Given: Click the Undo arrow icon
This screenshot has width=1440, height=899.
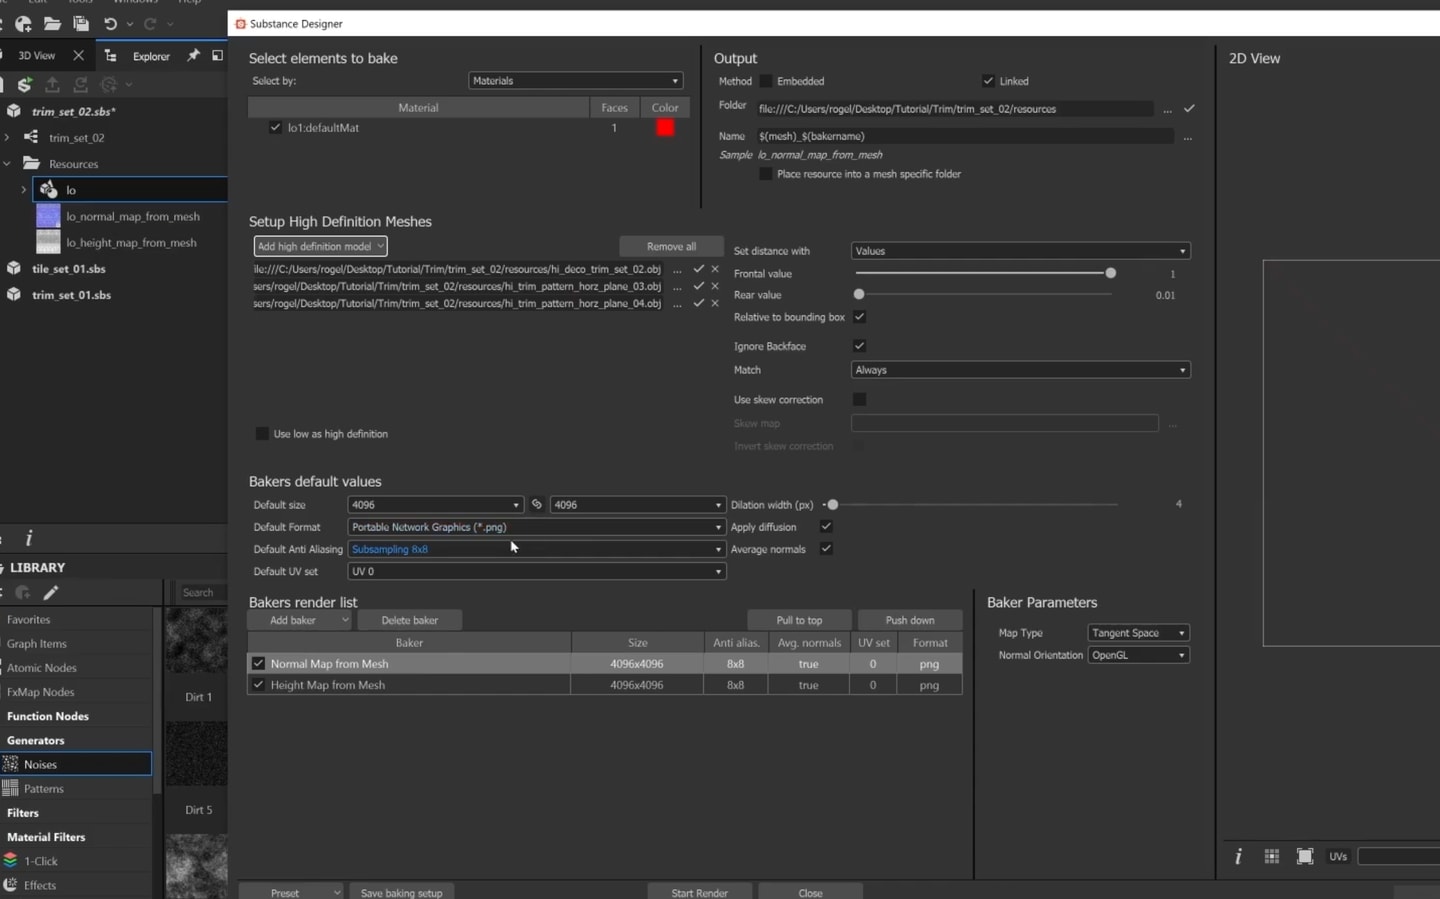Looking at the screenshot, I should pyautogui.click(x=110, y=23).
